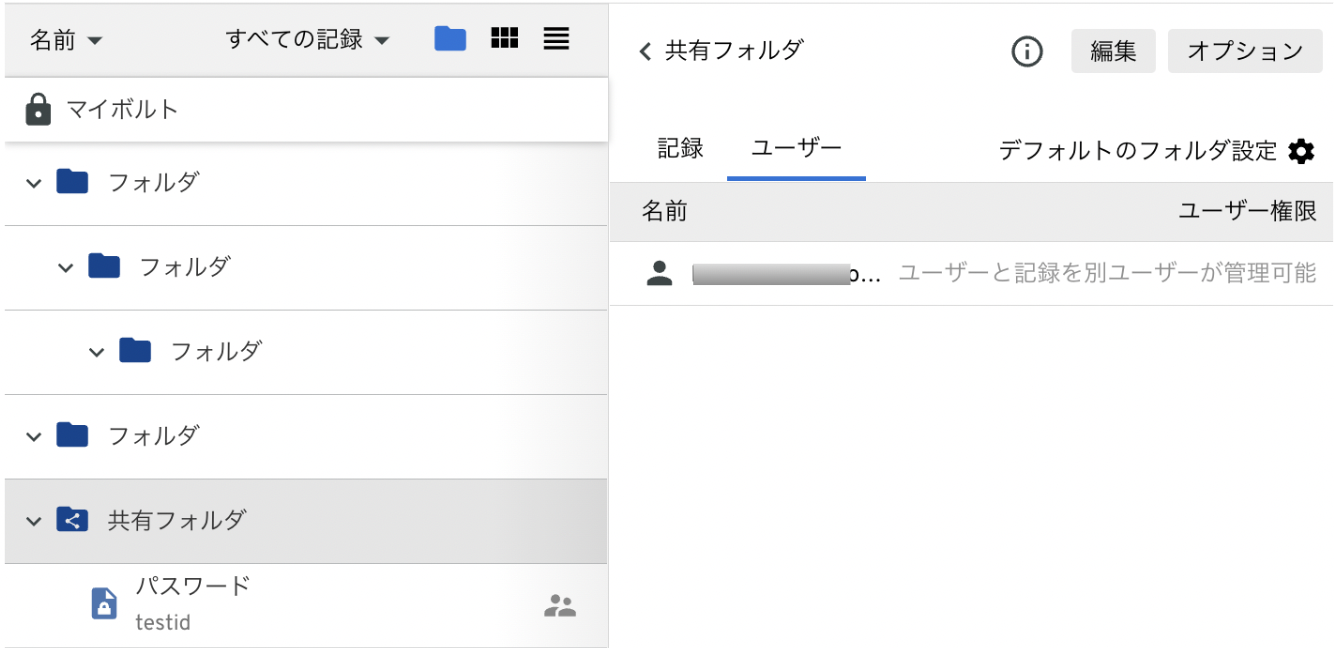Viewport: 1334px width, 648px height.
Task: Click the user avatar in the ユーザー list
Action: click(x=660, y=271)
